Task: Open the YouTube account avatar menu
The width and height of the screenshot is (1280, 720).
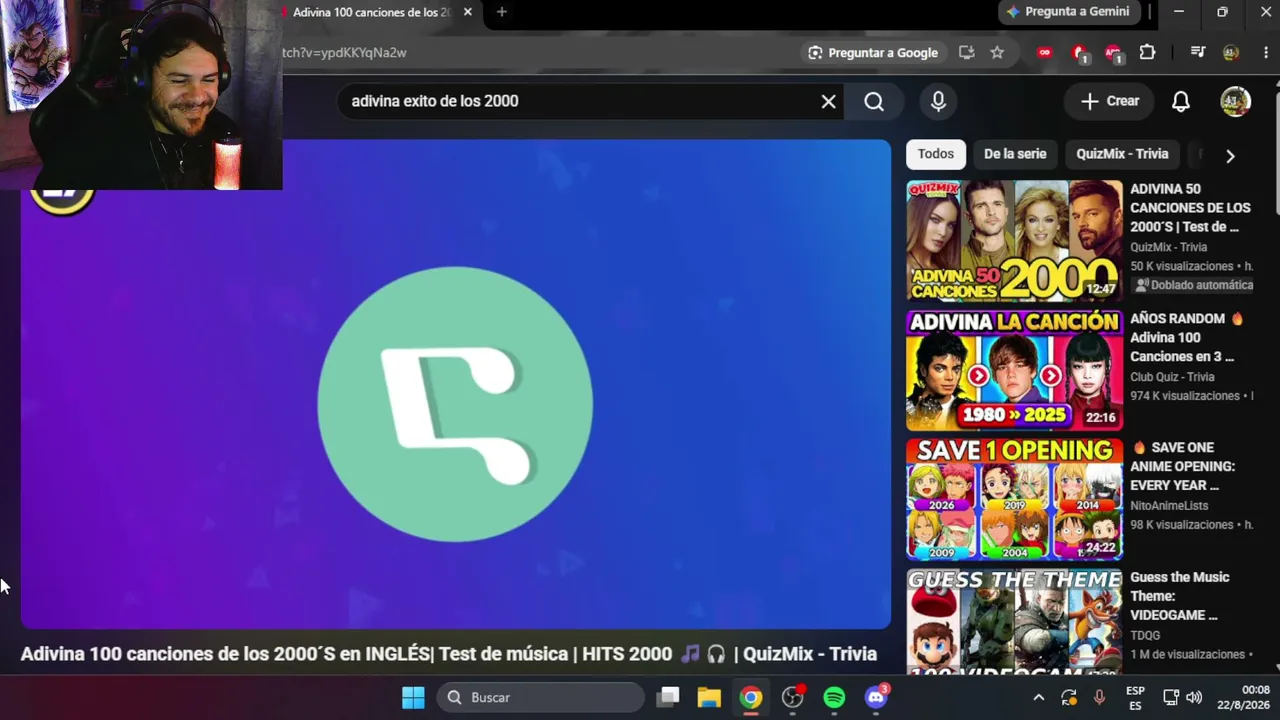Action: [x=1236, y=101]
